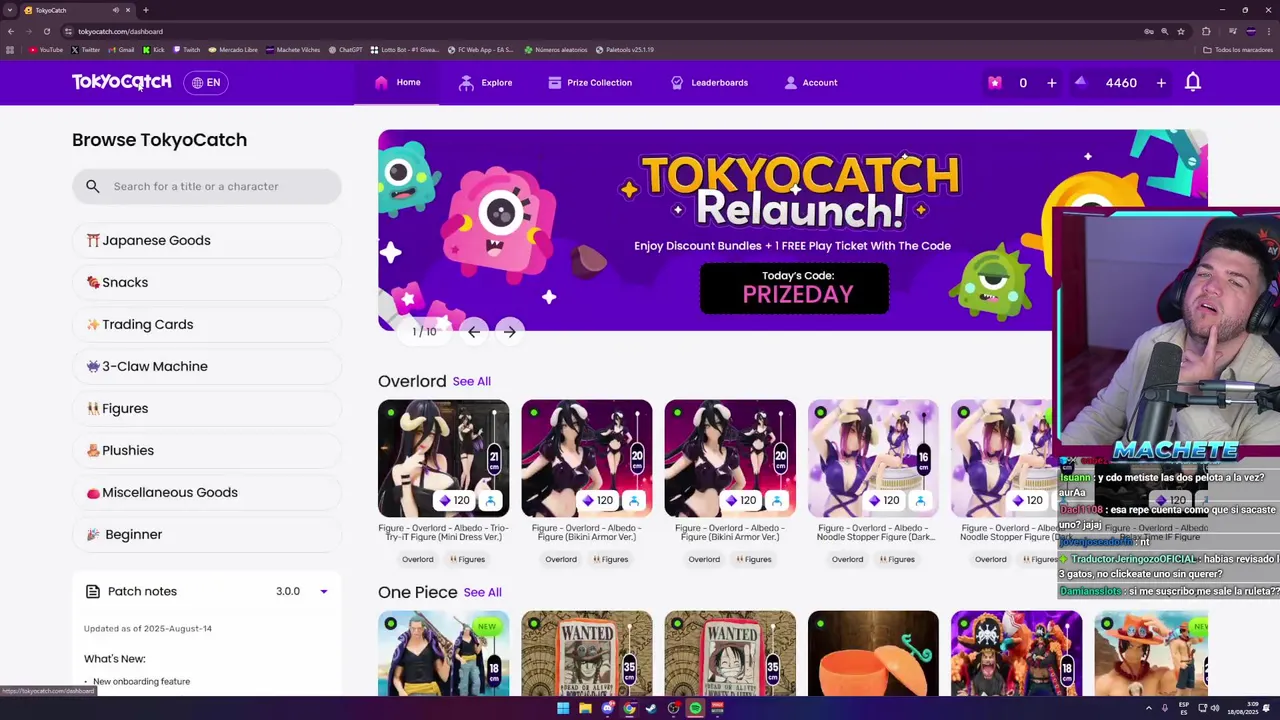Open the notifications bell
This screenshot has height=720, width=1280.
[x=1192, y=83]
